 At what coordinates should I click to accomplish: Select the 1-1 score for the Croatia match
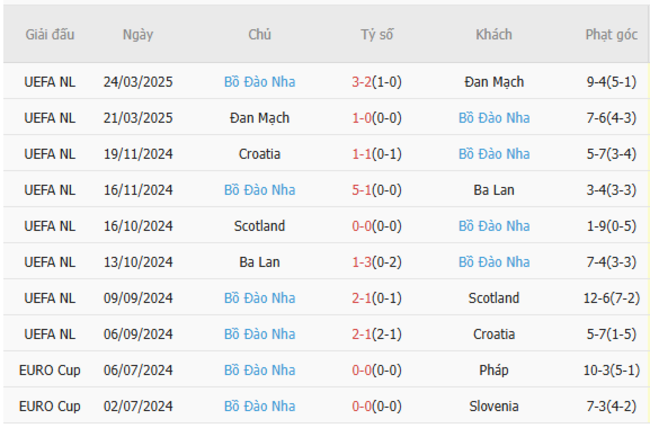[x=362, y=154]
